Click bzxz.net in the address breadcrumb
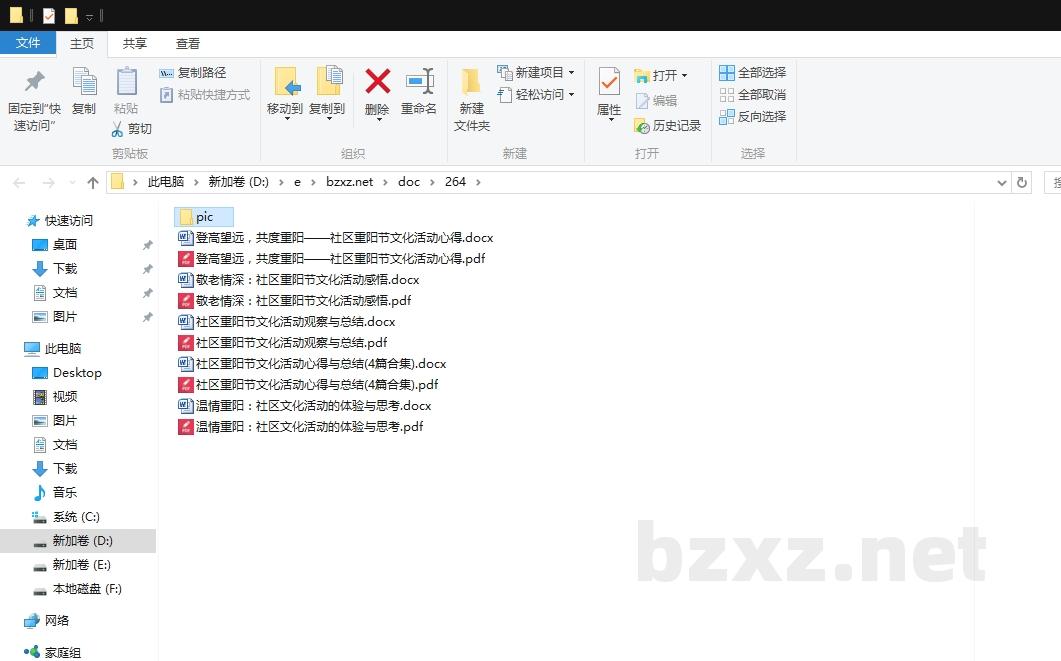The height and width of the screenshot is (661, 1061). click(349, 182)
